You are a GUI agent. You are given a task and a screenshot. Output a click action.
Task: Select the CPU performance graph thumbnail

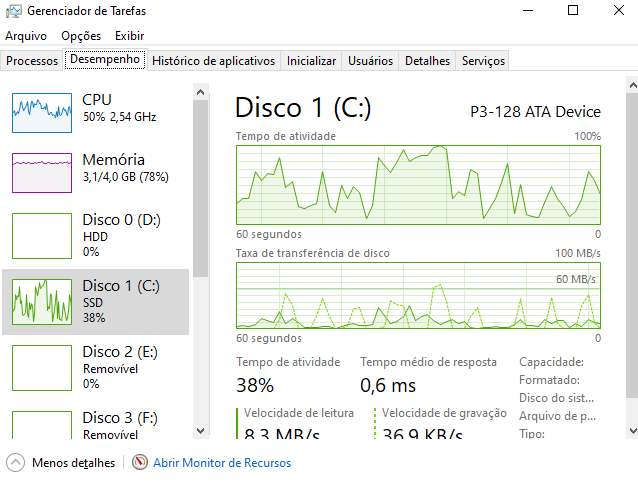[x=42, y=113]
